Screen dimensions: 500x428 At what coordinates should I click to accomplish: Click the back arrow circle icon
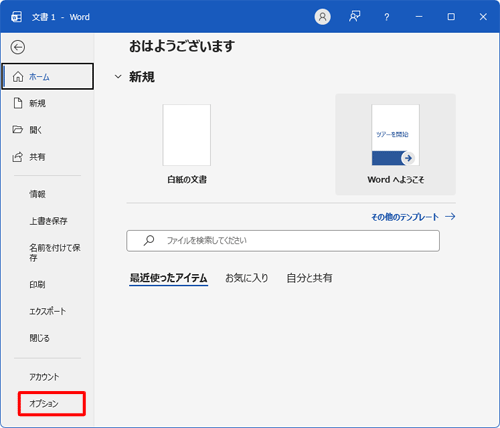pyautogui.click(x=18, y=47)
